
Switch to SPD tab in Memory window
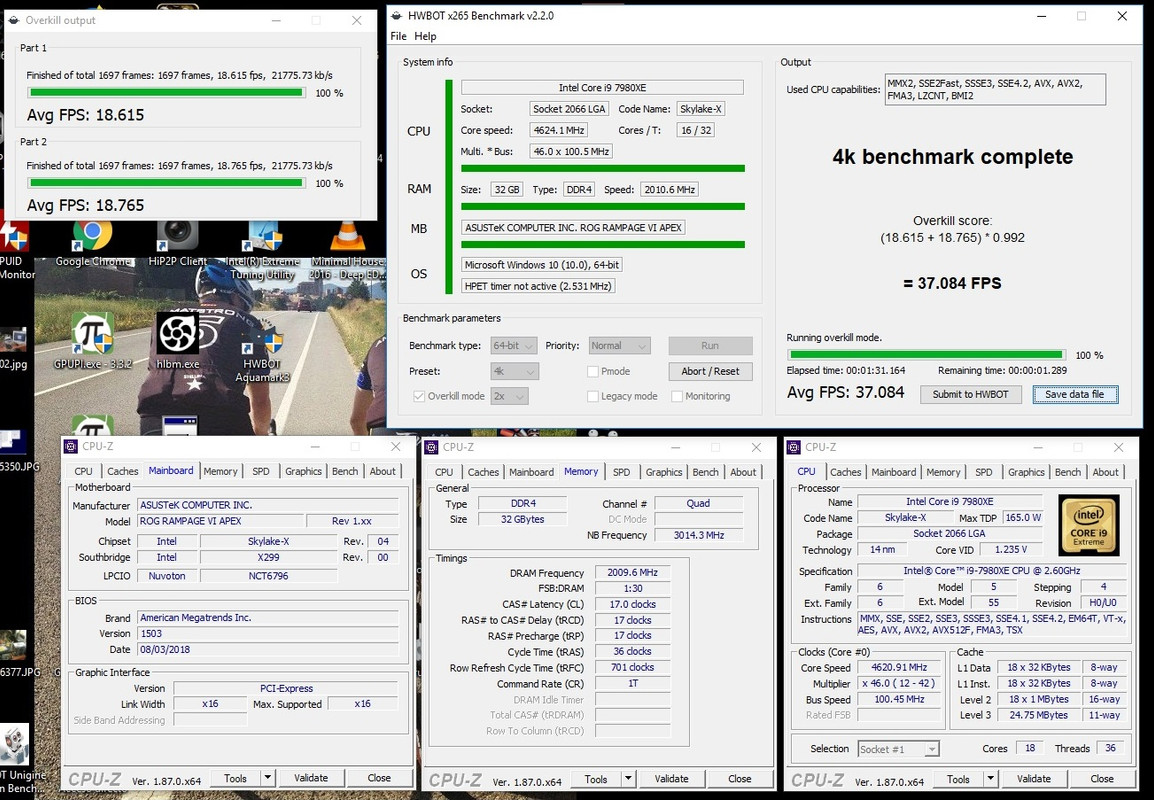(x=622, y=472)
